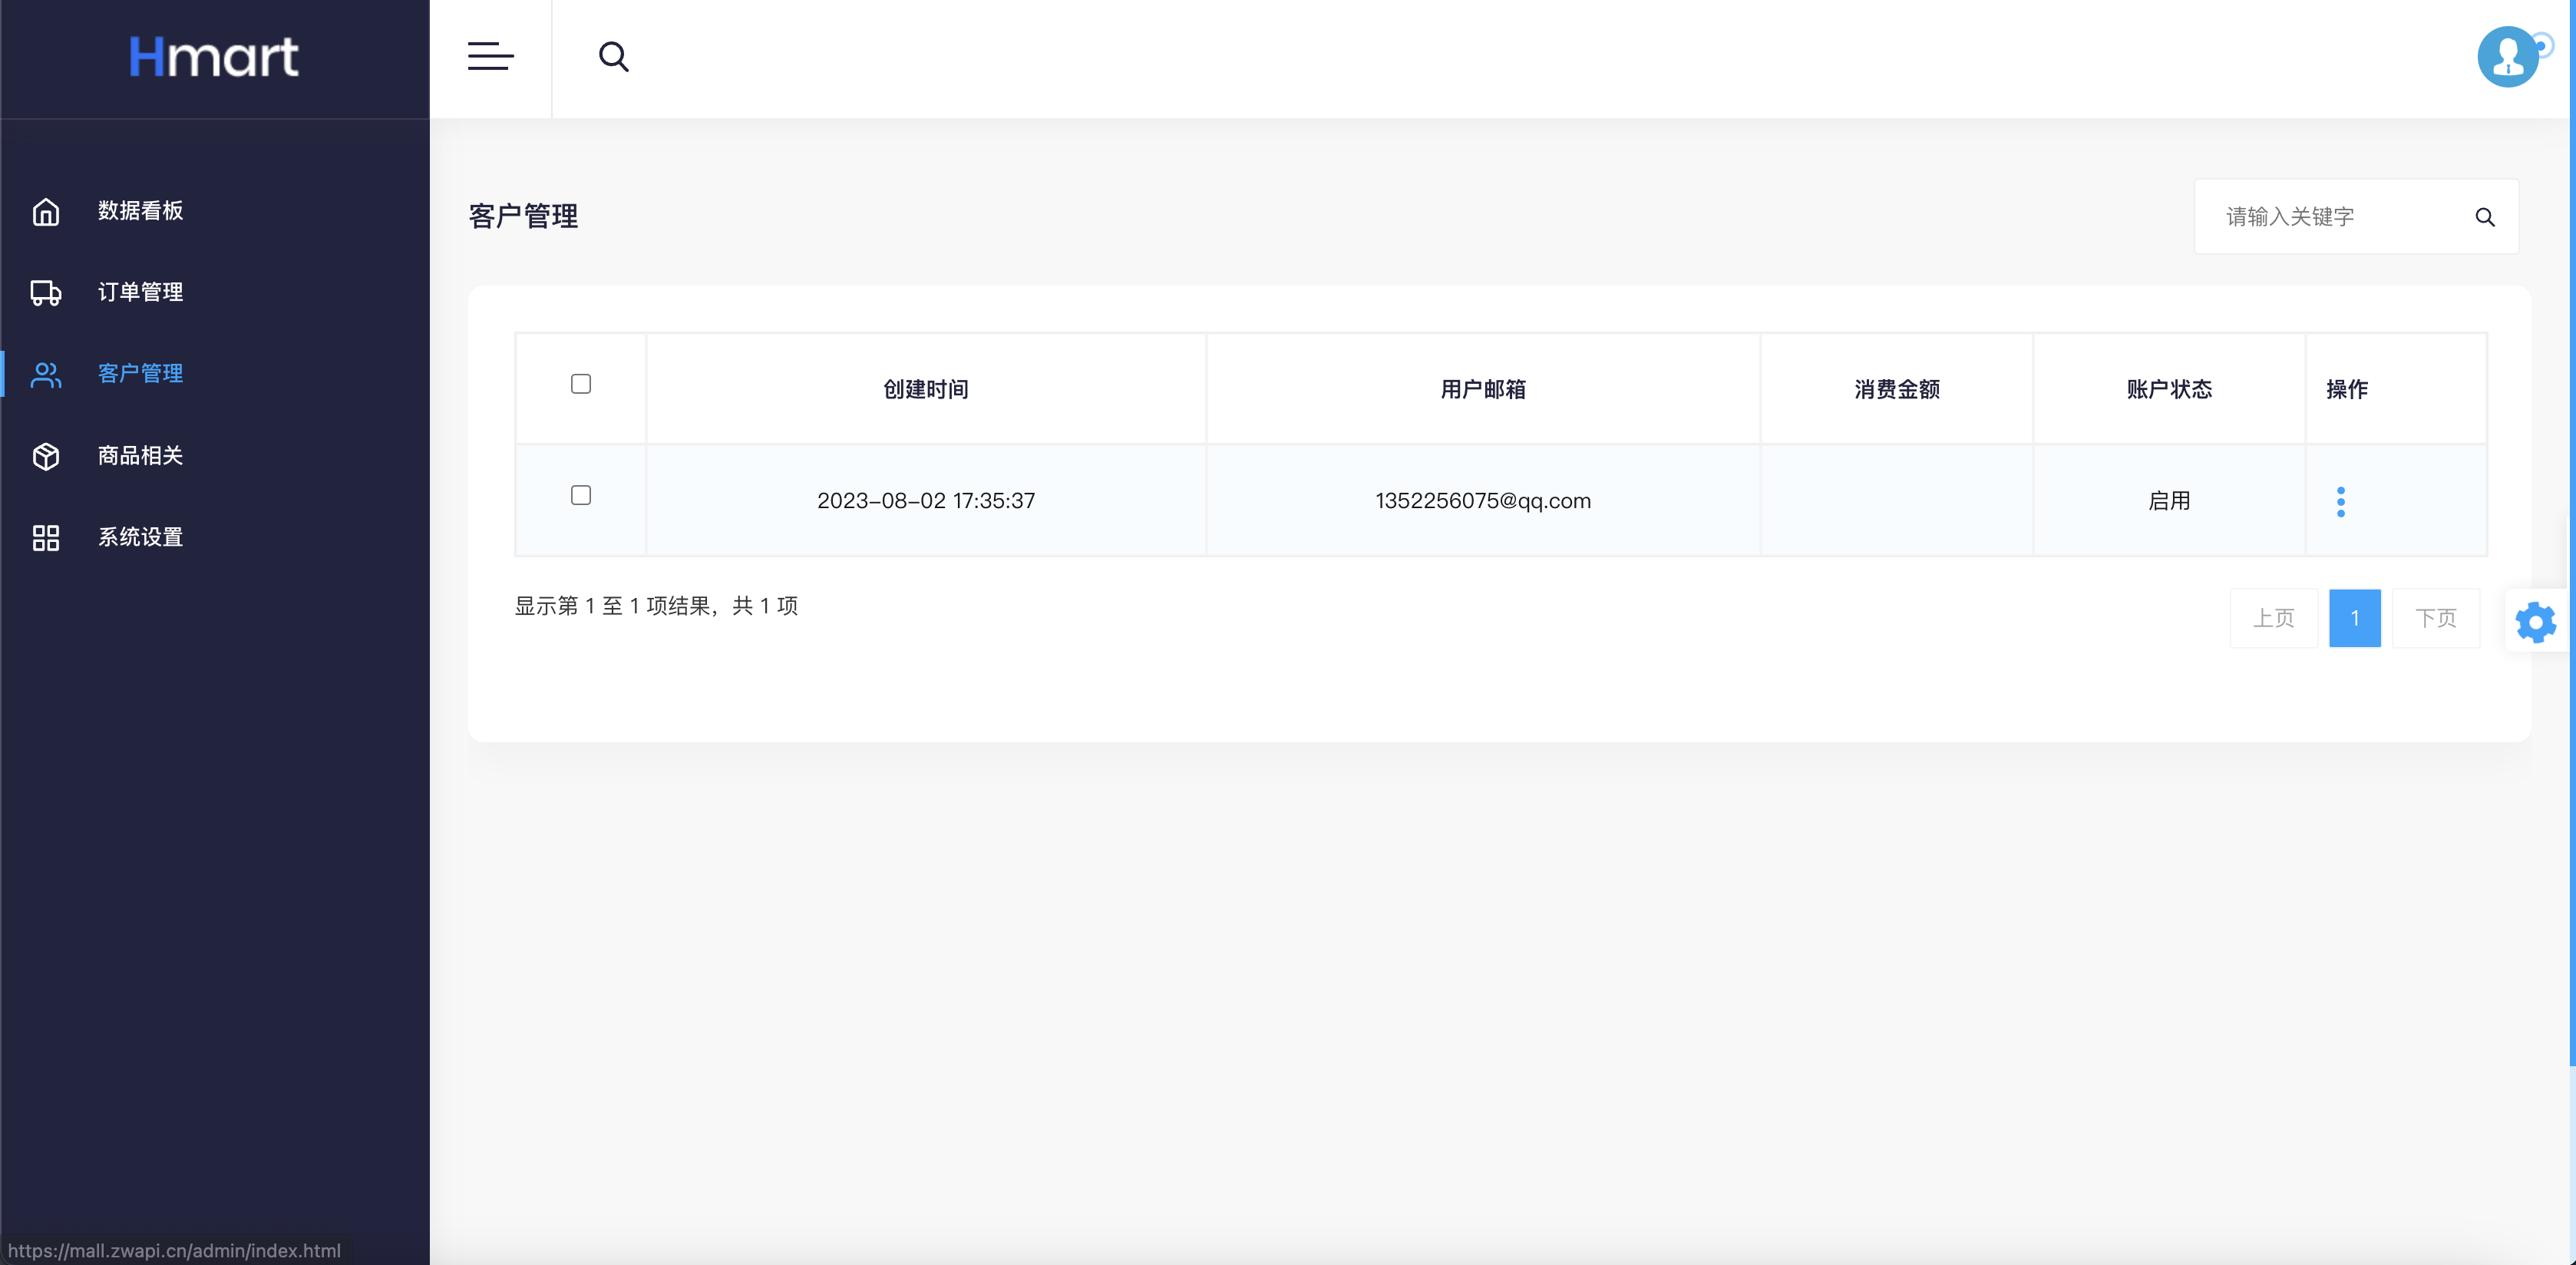Open the data dashboard home icon

coord(46,211)
